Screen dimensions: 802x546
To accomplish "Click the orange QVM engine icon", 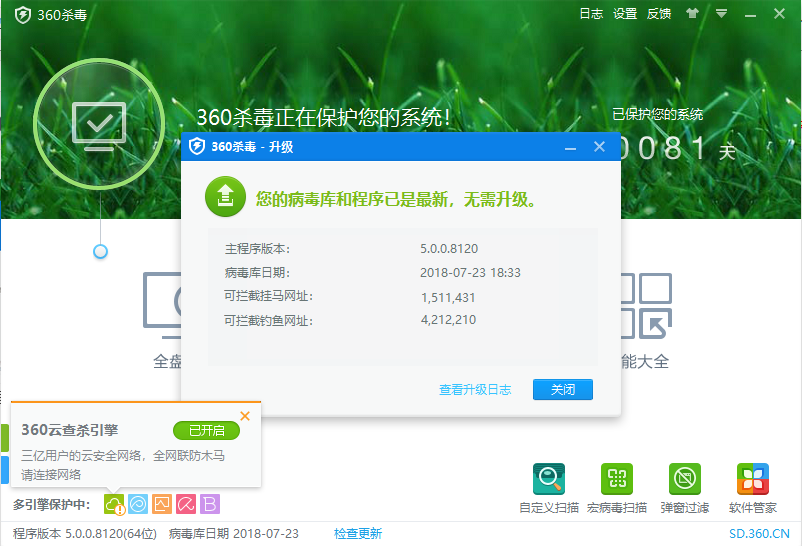I will click(x=162, y=504).
